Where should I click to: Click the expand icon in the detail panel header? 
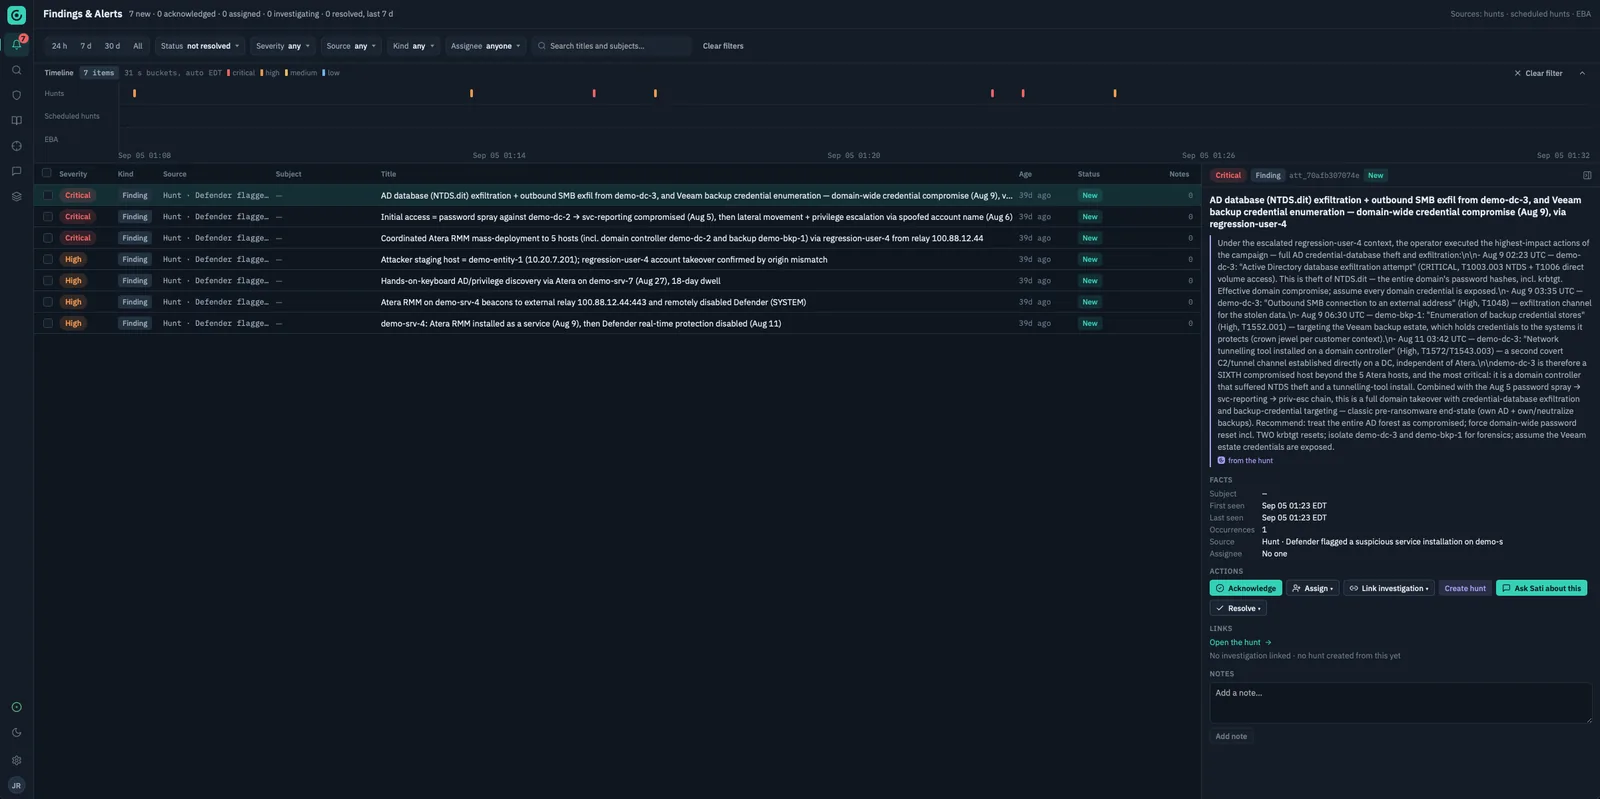coord(1587,175)
